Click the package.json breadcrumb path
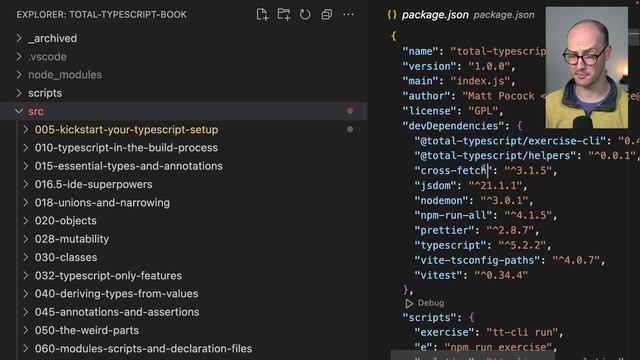 [504, 15]
